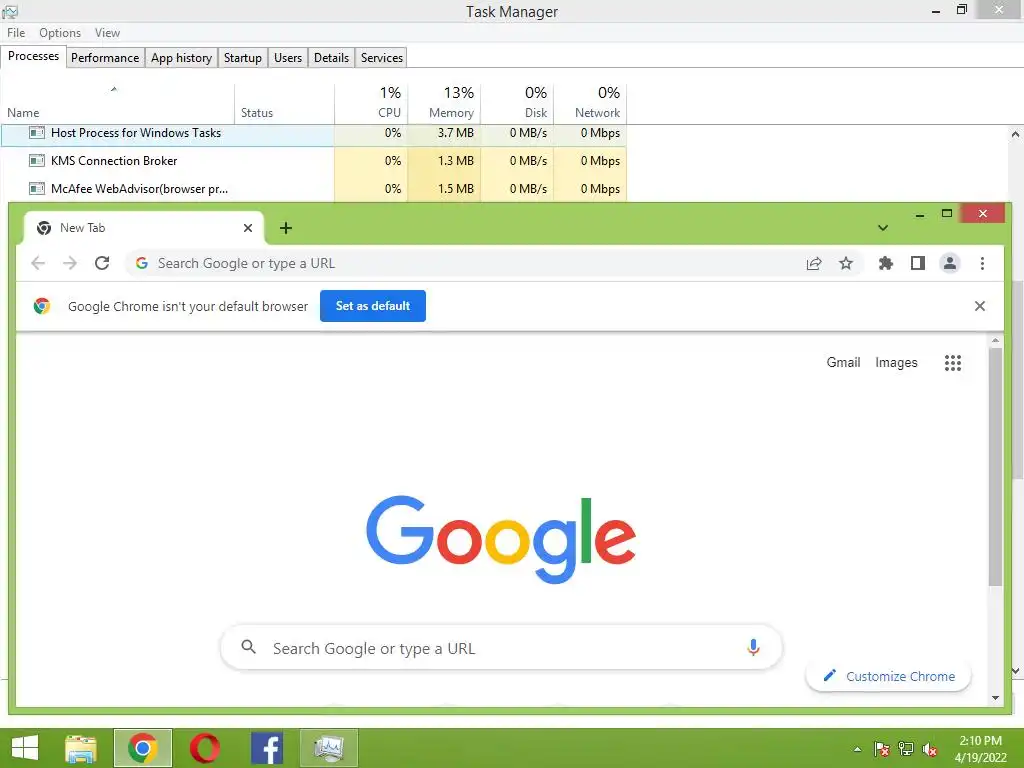Open Chrome Extensions puzzle icon
The height and width of the screenshot is (768, 1024).
(x=886, y=263)
